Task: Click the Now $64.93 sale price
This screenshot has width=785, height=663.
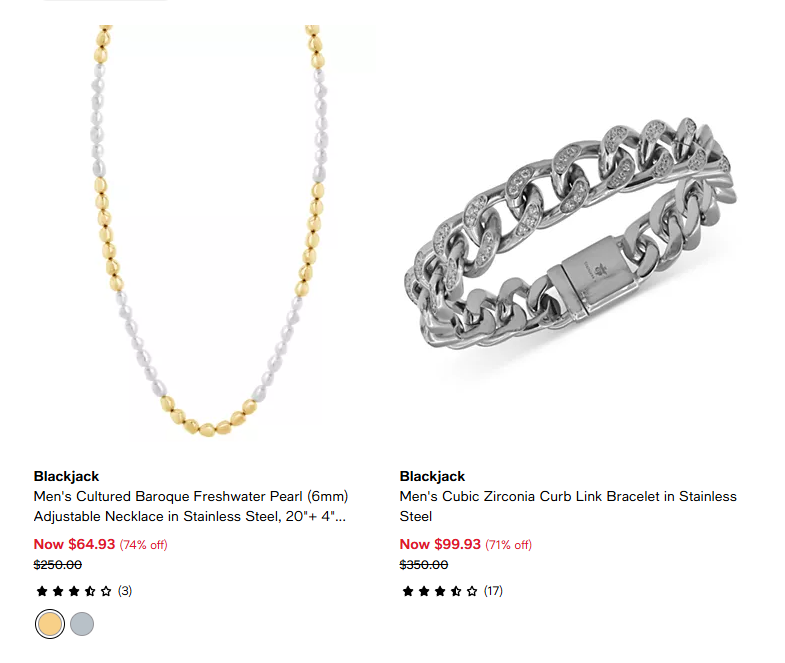Action: (74, 544)
